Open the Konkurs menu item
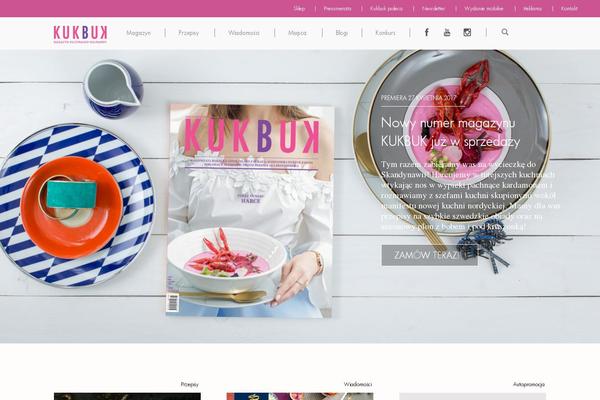600x400 pixels. tap(385, 33)
